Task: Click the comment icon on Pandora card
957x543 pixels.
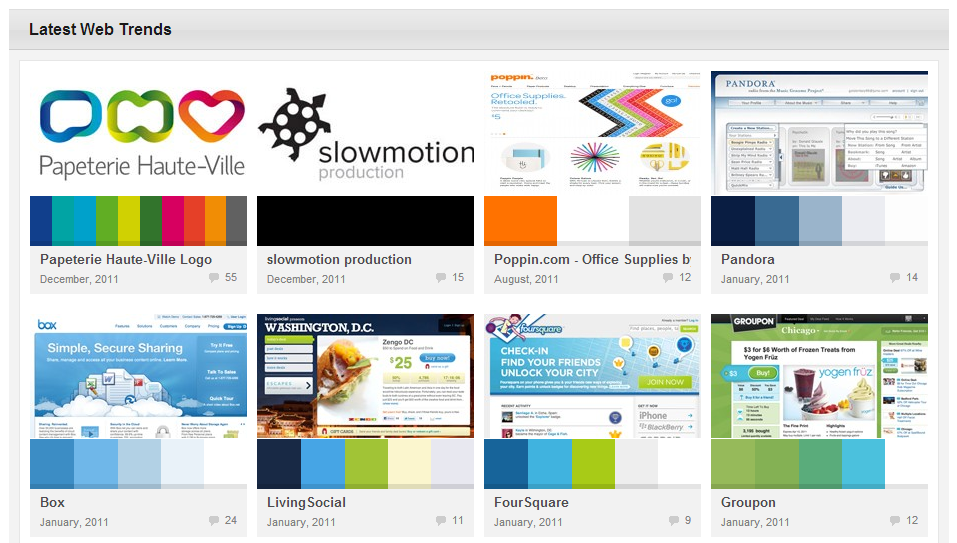Action: (895, 278)
